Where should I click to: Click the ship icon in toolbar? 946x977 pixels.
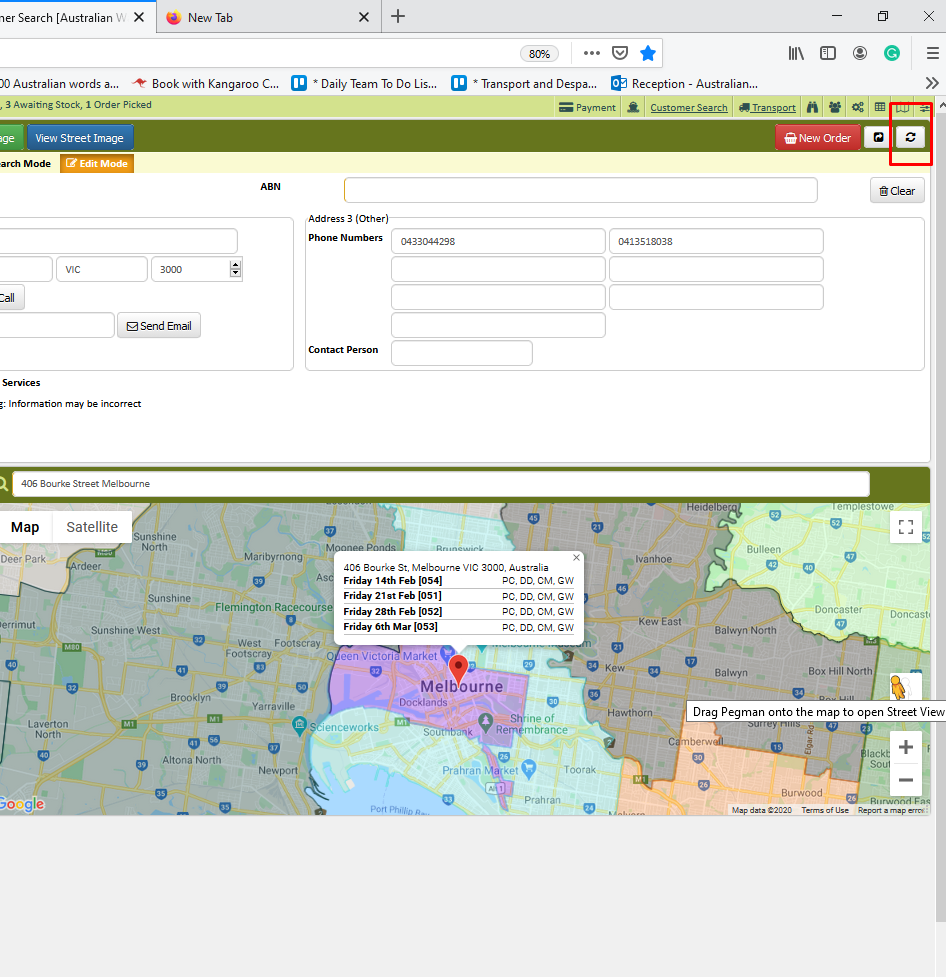click(x=633, y=107)
